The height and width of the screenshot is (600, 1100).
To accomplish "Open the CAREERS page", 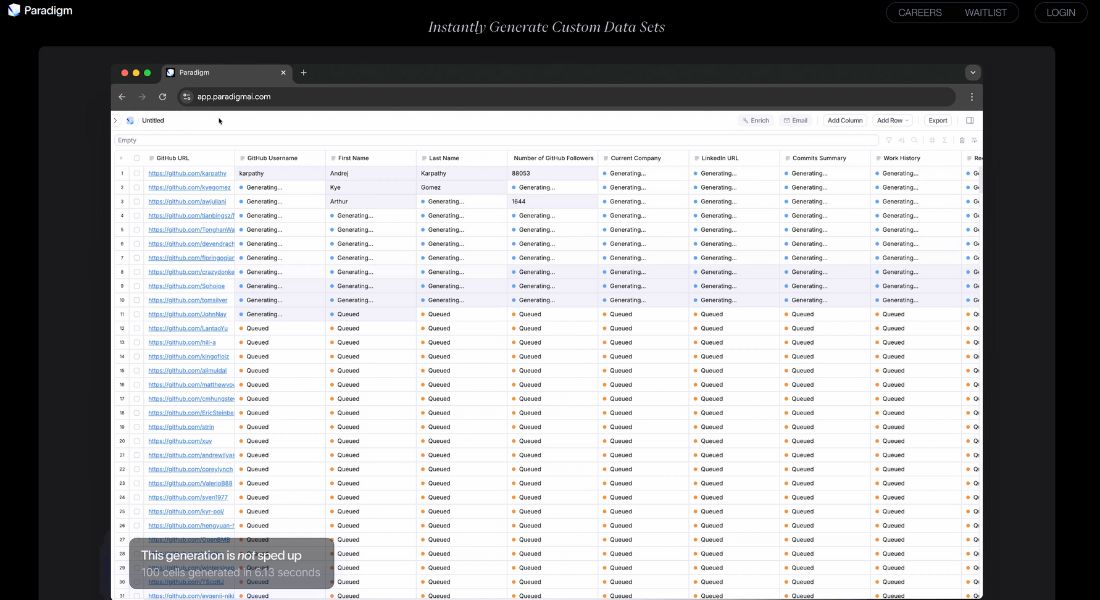I will [x=920, y=13].
